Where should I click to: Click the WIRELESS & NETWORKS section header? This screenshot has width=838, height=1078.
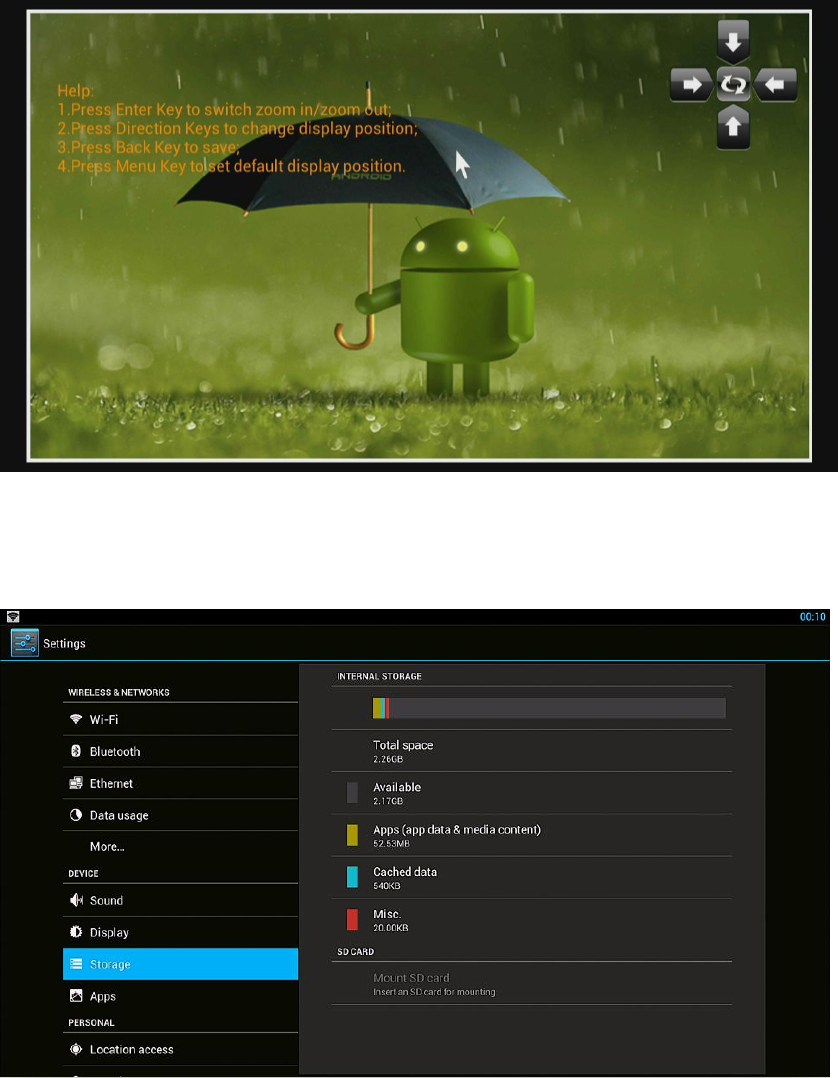tap(118, 692)
